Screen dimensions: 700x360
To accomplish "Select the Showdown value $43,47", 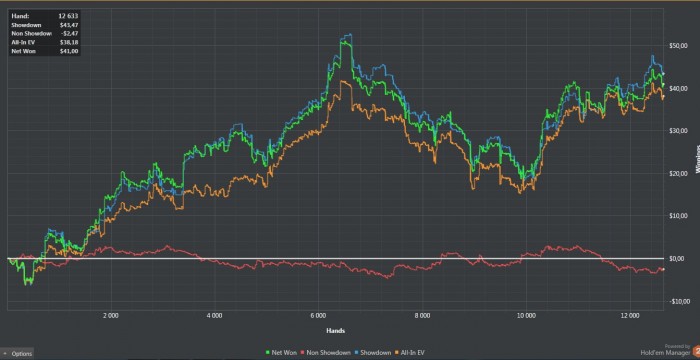I will (x=69, y=25).
